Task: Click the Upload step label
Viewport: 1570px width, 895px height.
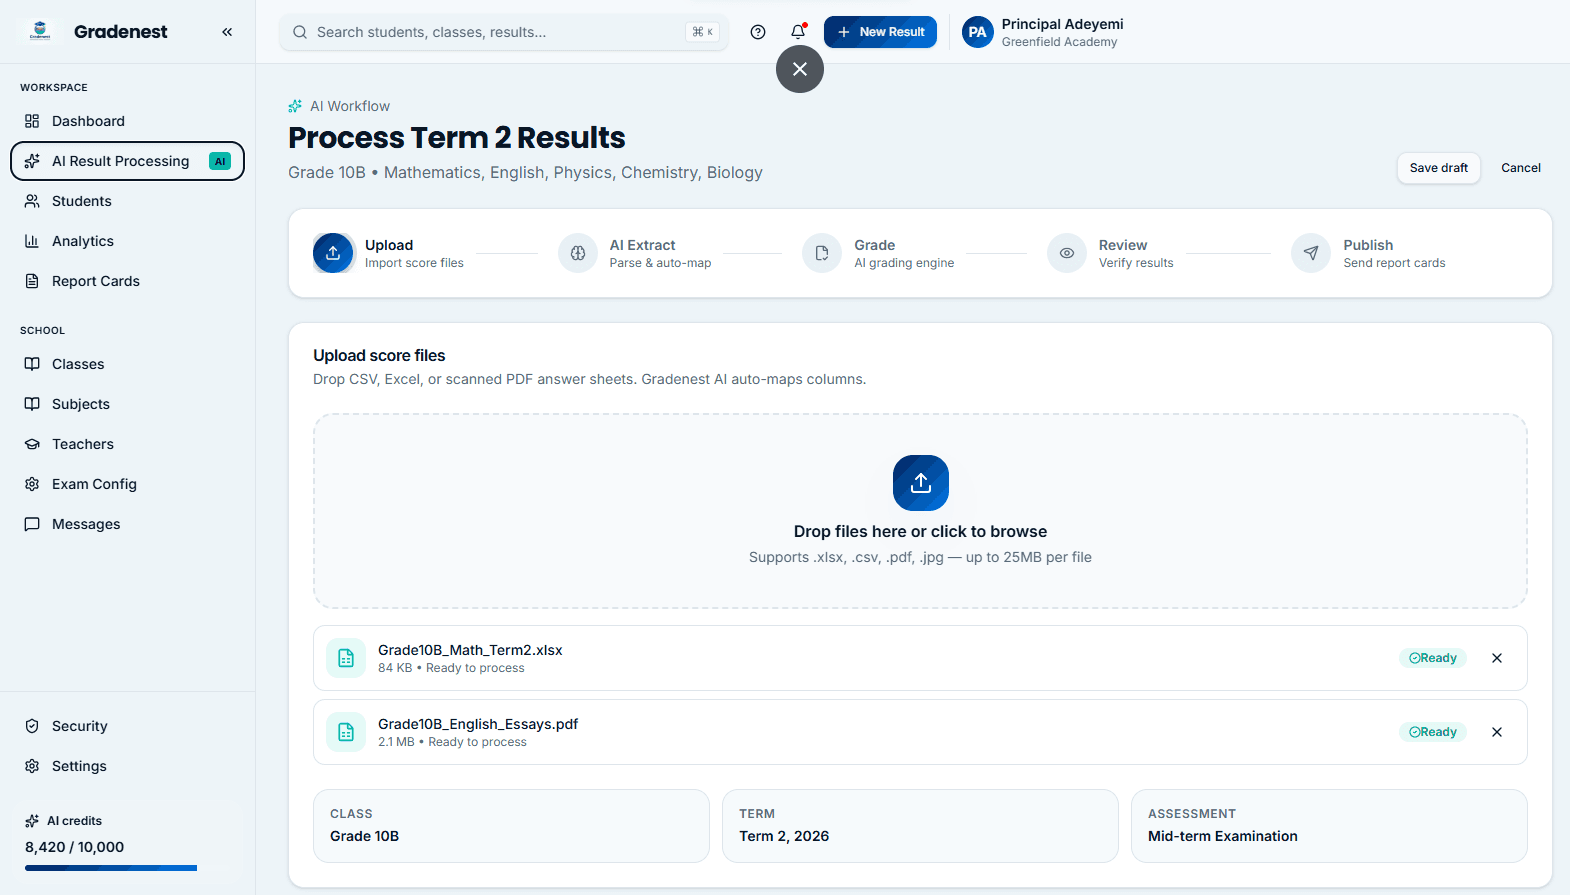Action: (389, 245)
